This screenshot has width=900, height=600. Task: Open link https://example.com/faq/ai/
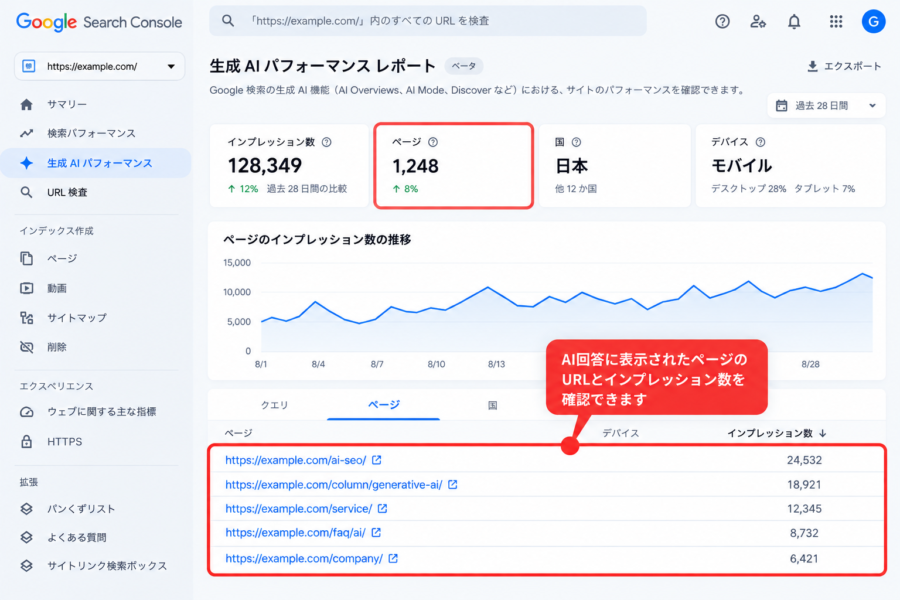[x=295, y=533]
